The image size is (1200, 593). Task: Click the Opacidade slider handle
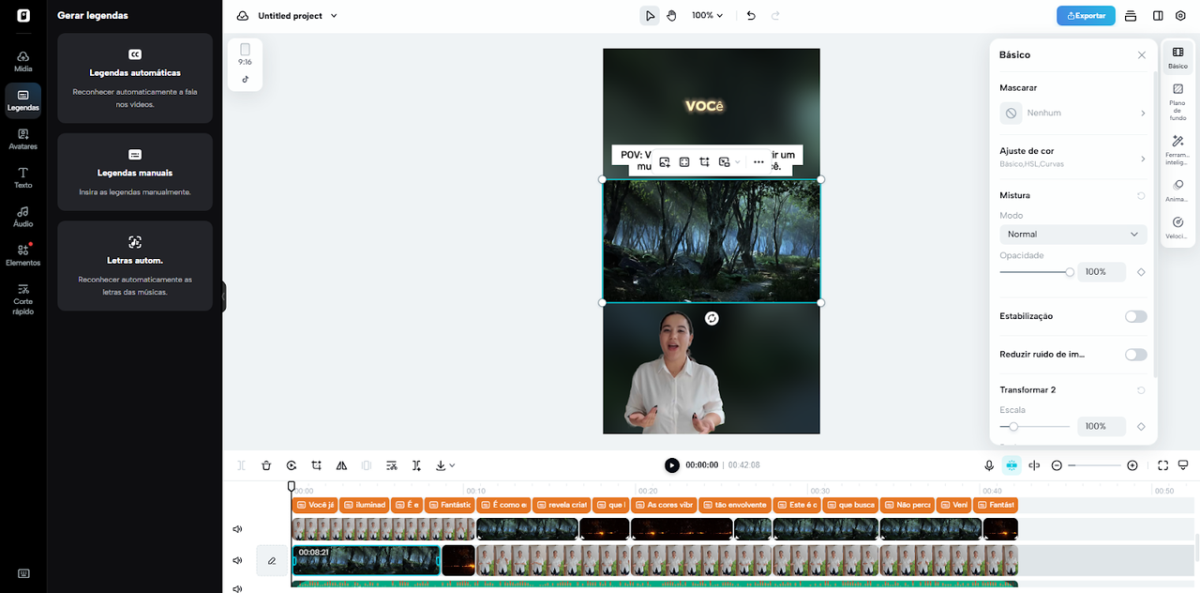(x=1069, y=272)
